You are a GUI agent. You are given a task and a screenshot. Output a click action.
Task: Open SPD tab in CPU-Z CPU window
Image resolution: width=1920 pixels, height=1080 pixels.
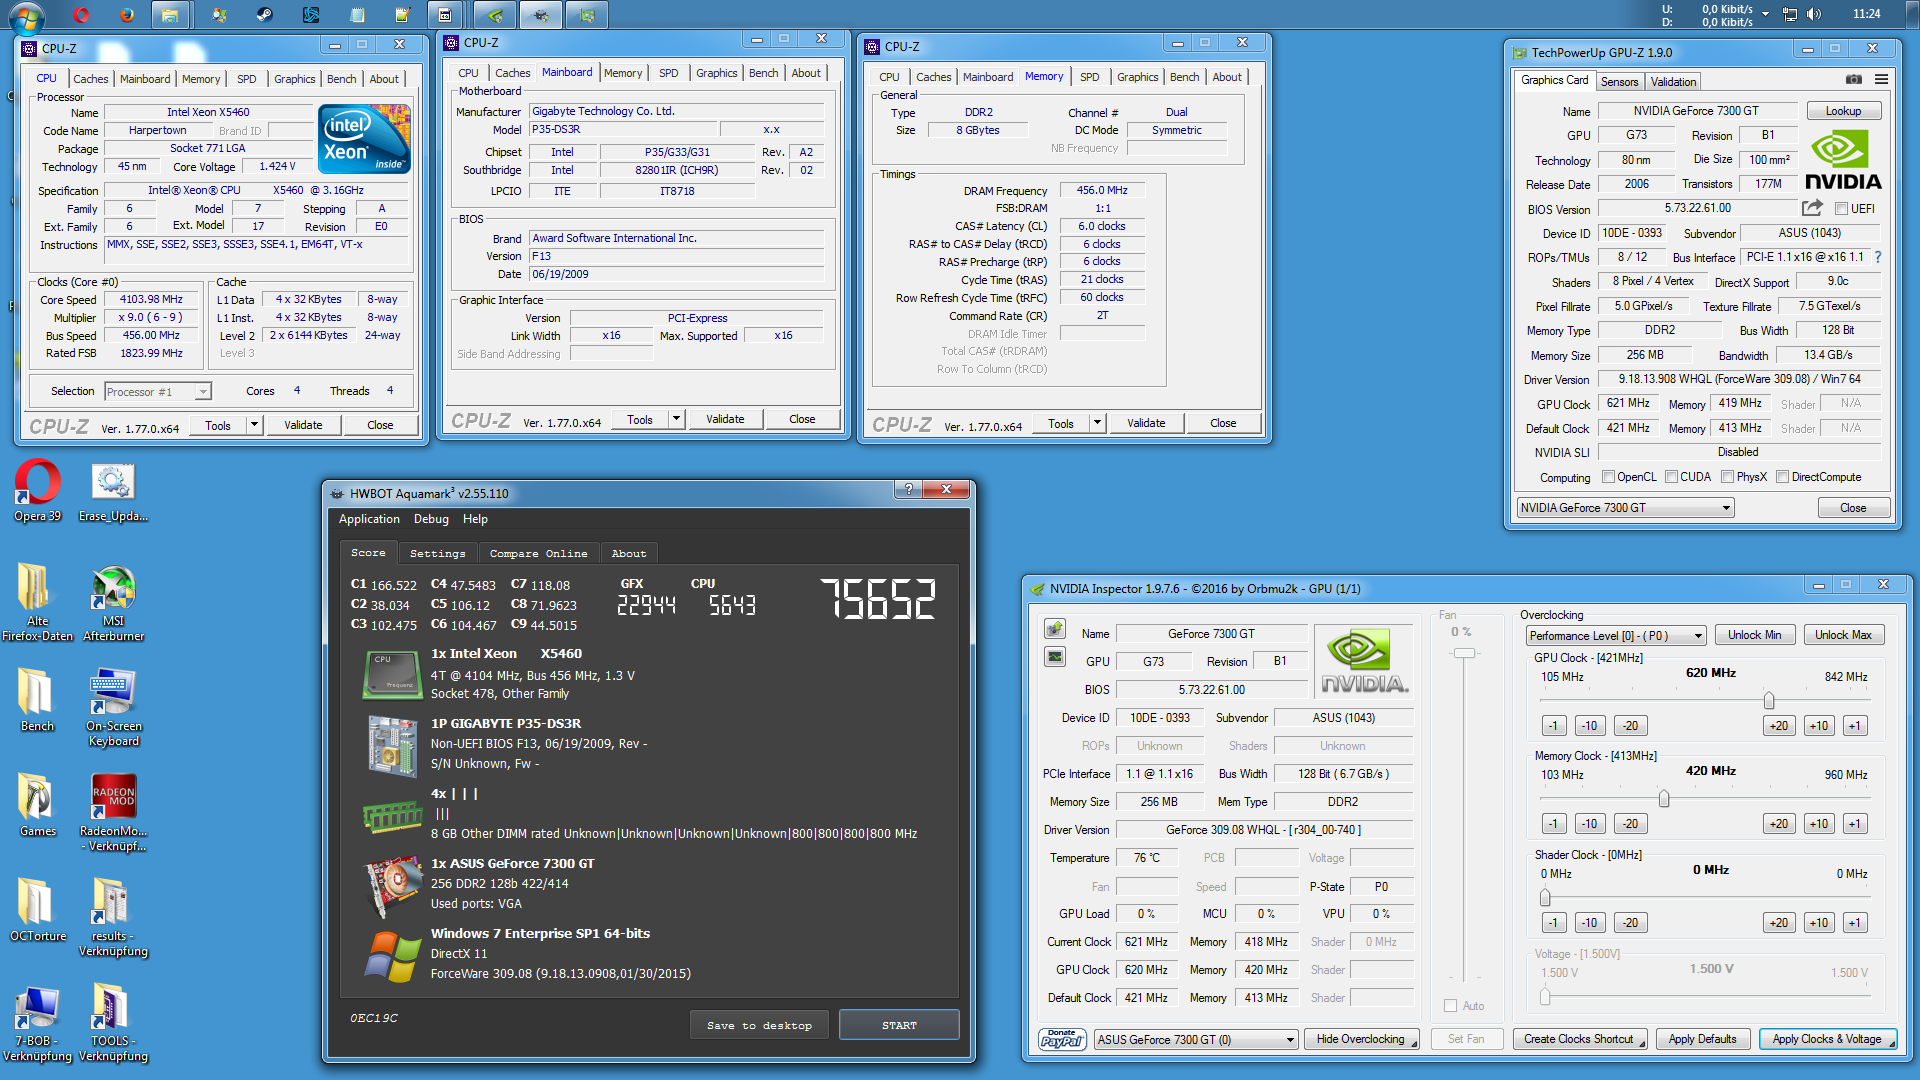click(x=246, y=79)
